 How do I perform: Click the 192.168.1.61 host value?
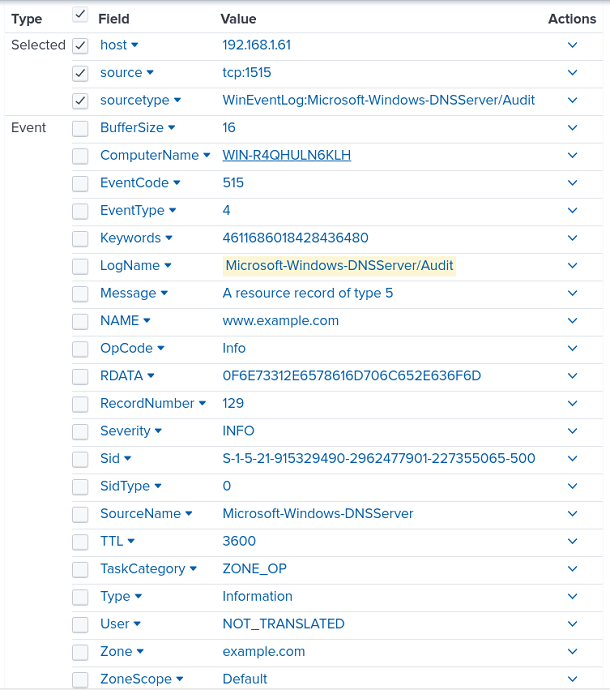pyautogui.click(x=256, y=45)
